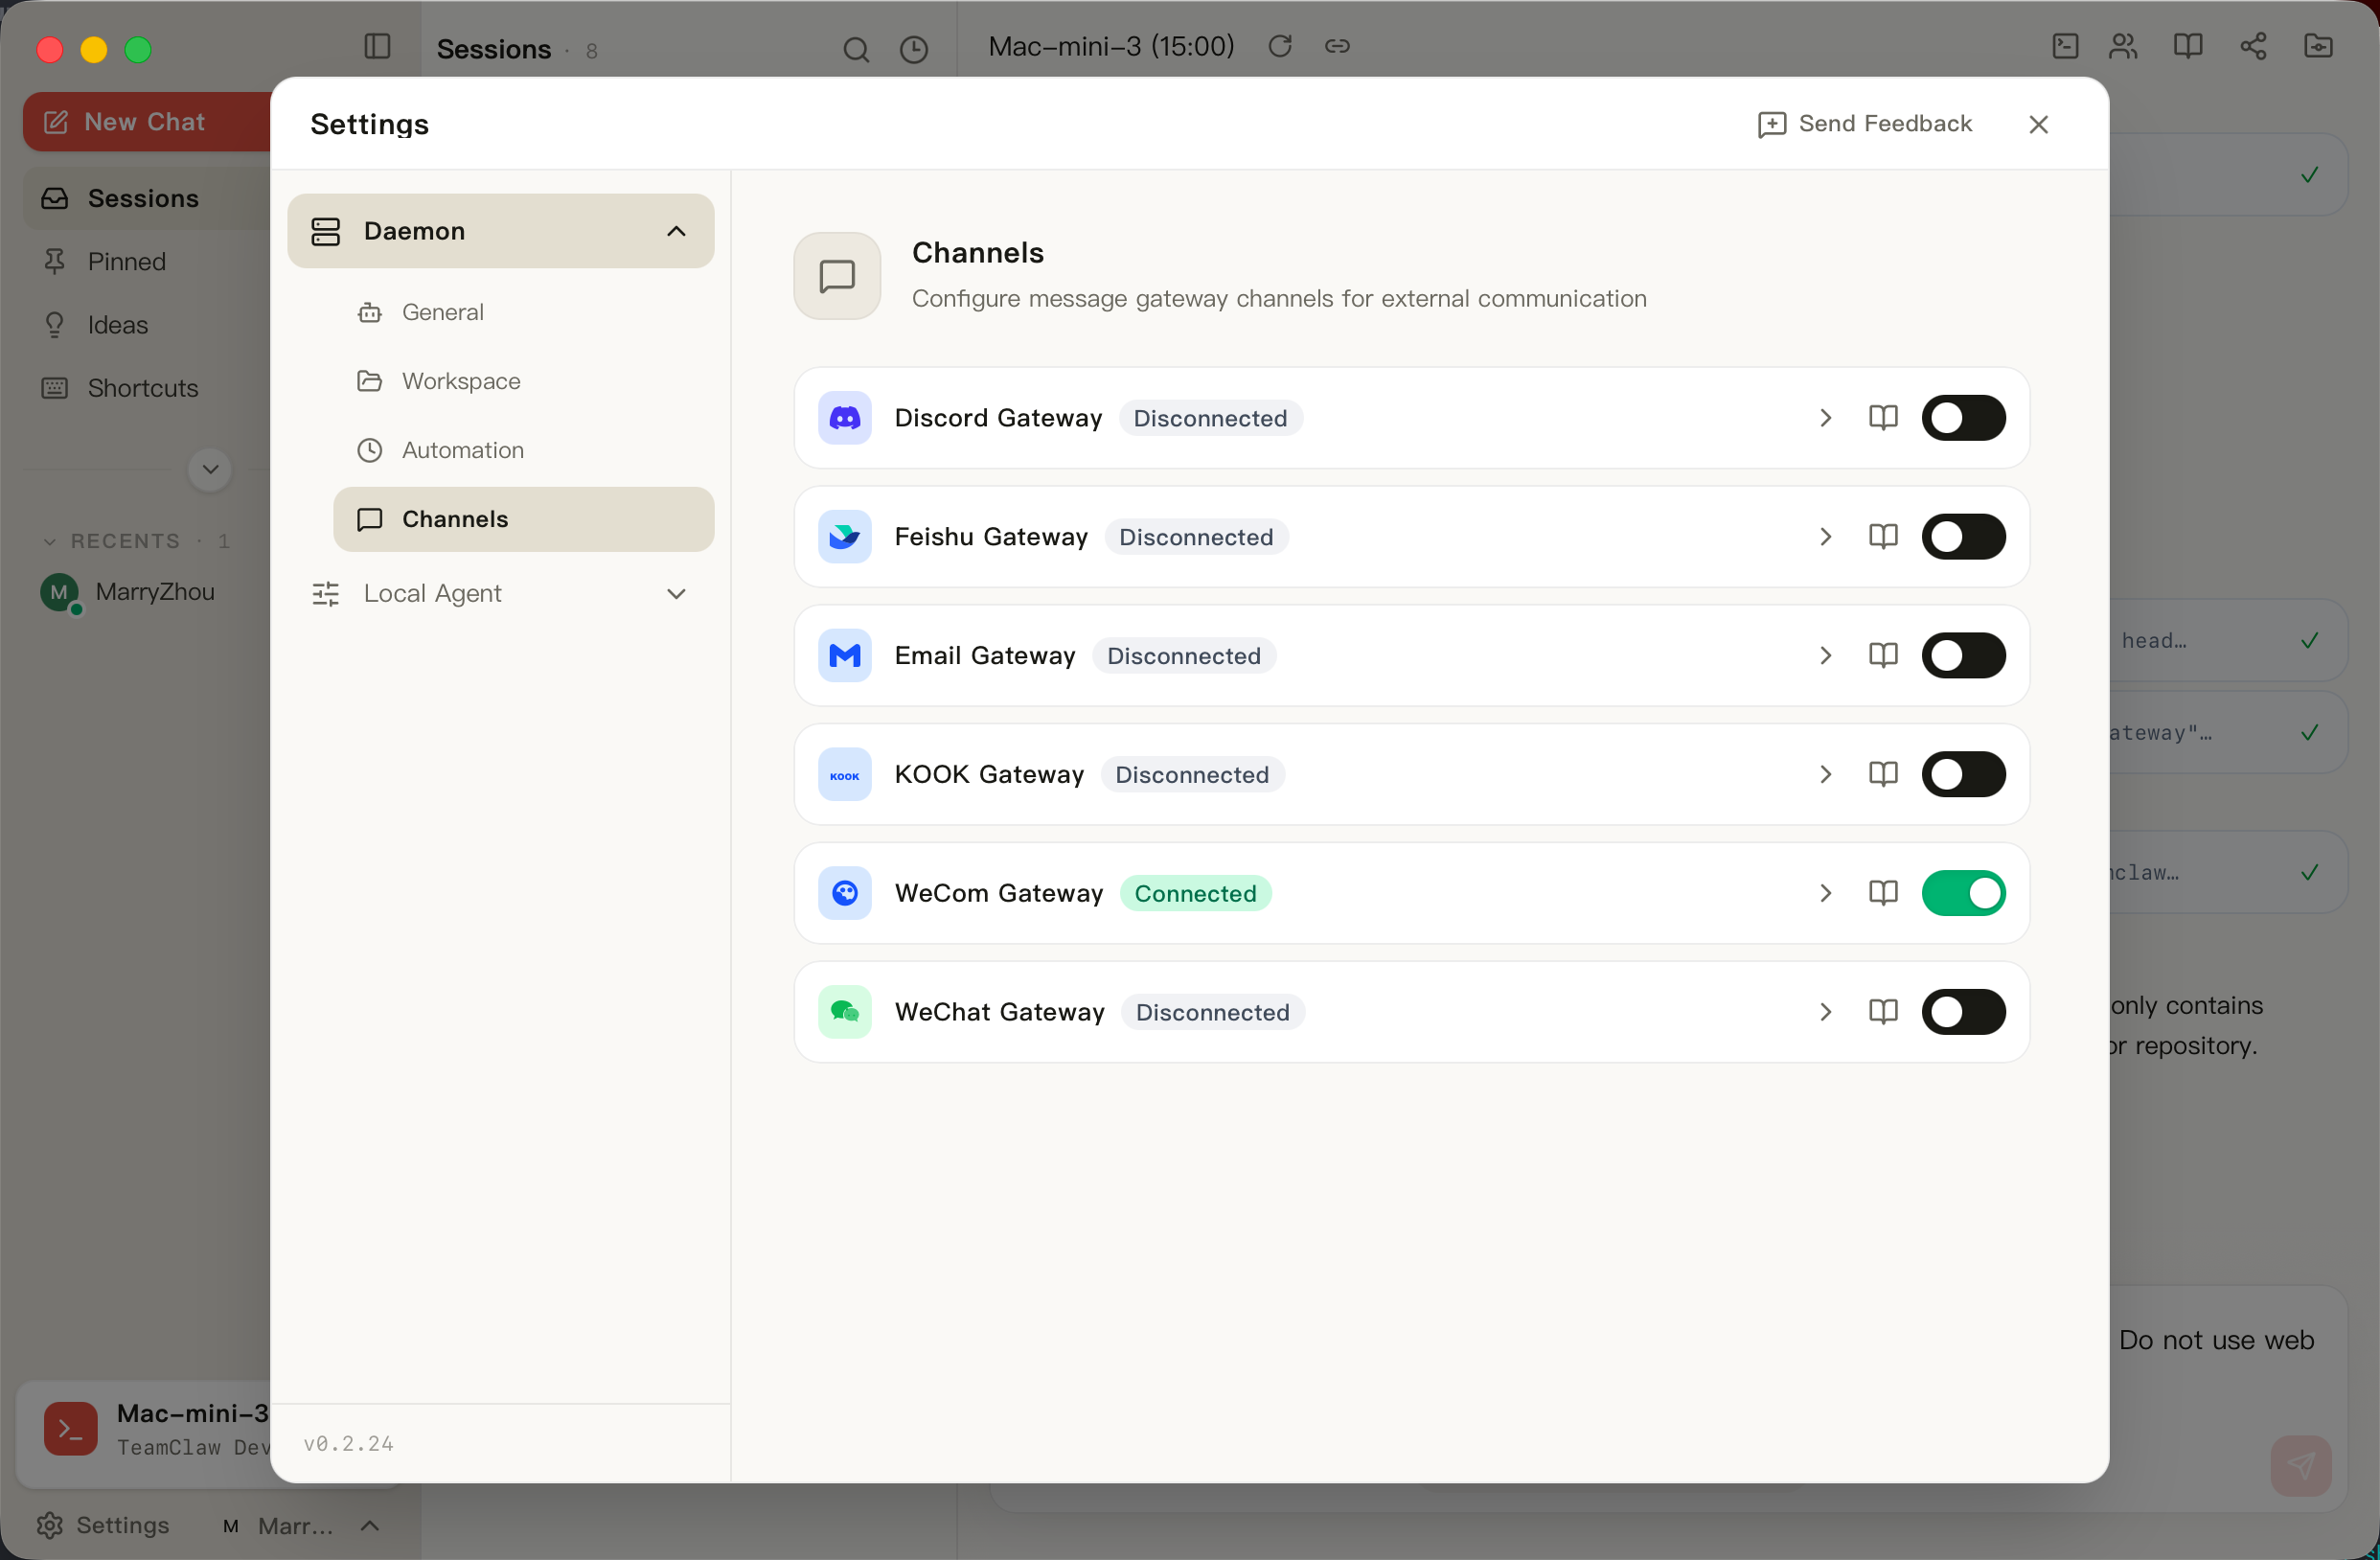Open the terminal panel icon
Viewport: 2380px width, 1560px height.
(x=2065, y=46)
